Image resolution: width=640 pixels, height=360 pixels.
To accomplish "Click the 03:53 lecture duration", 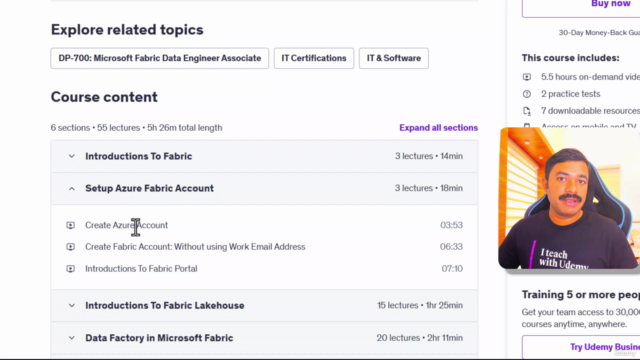I will tap(451, 225).
